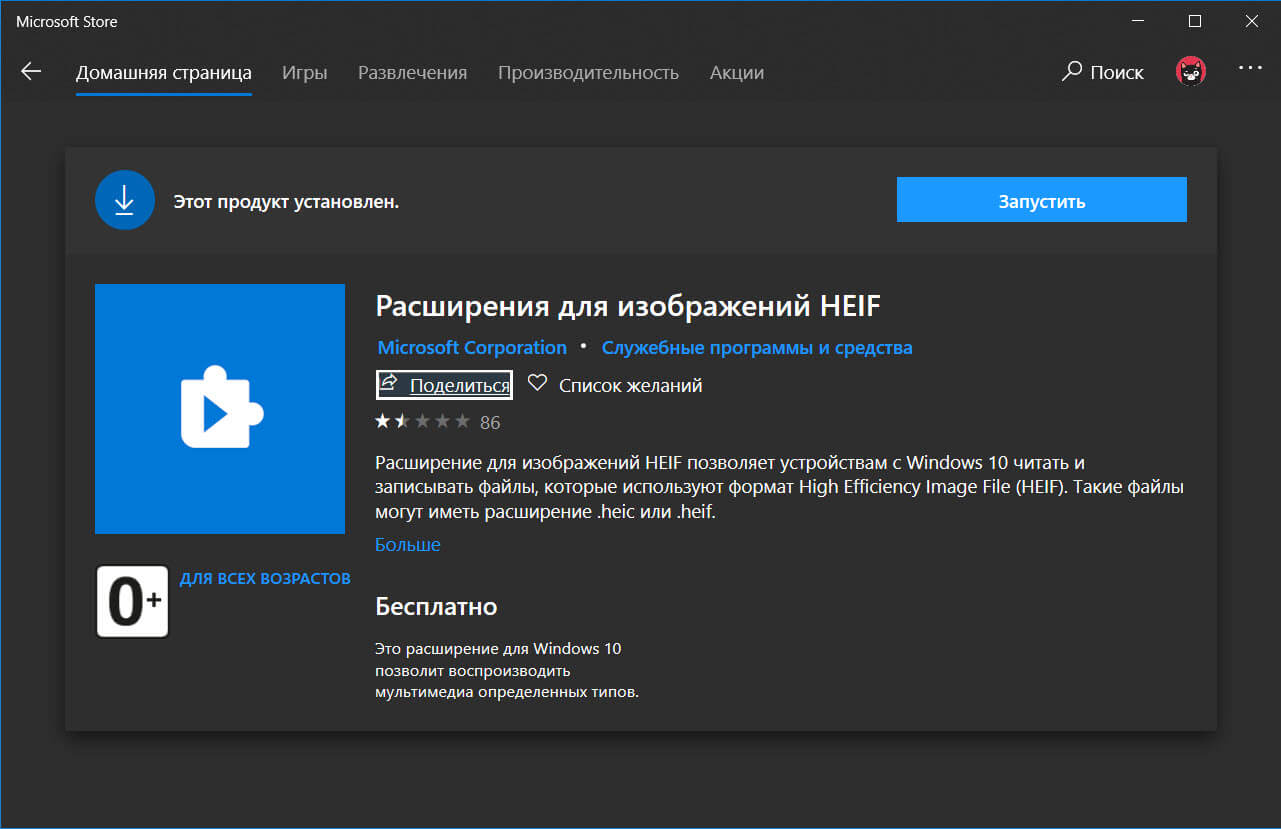
Task: Expand description with Больше
Action: tap(408, 545)
